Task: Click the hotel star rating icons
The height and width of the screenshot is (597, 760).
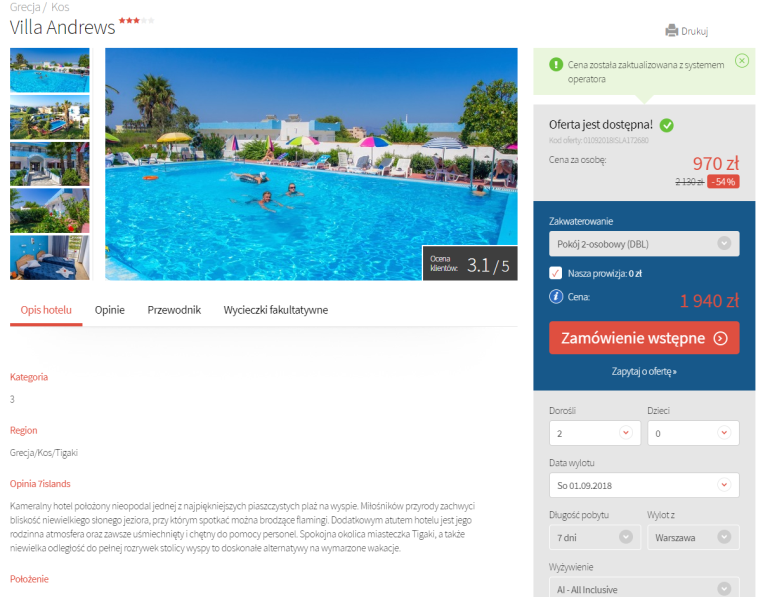Action: pyautogui.click(x=136, y=20)
